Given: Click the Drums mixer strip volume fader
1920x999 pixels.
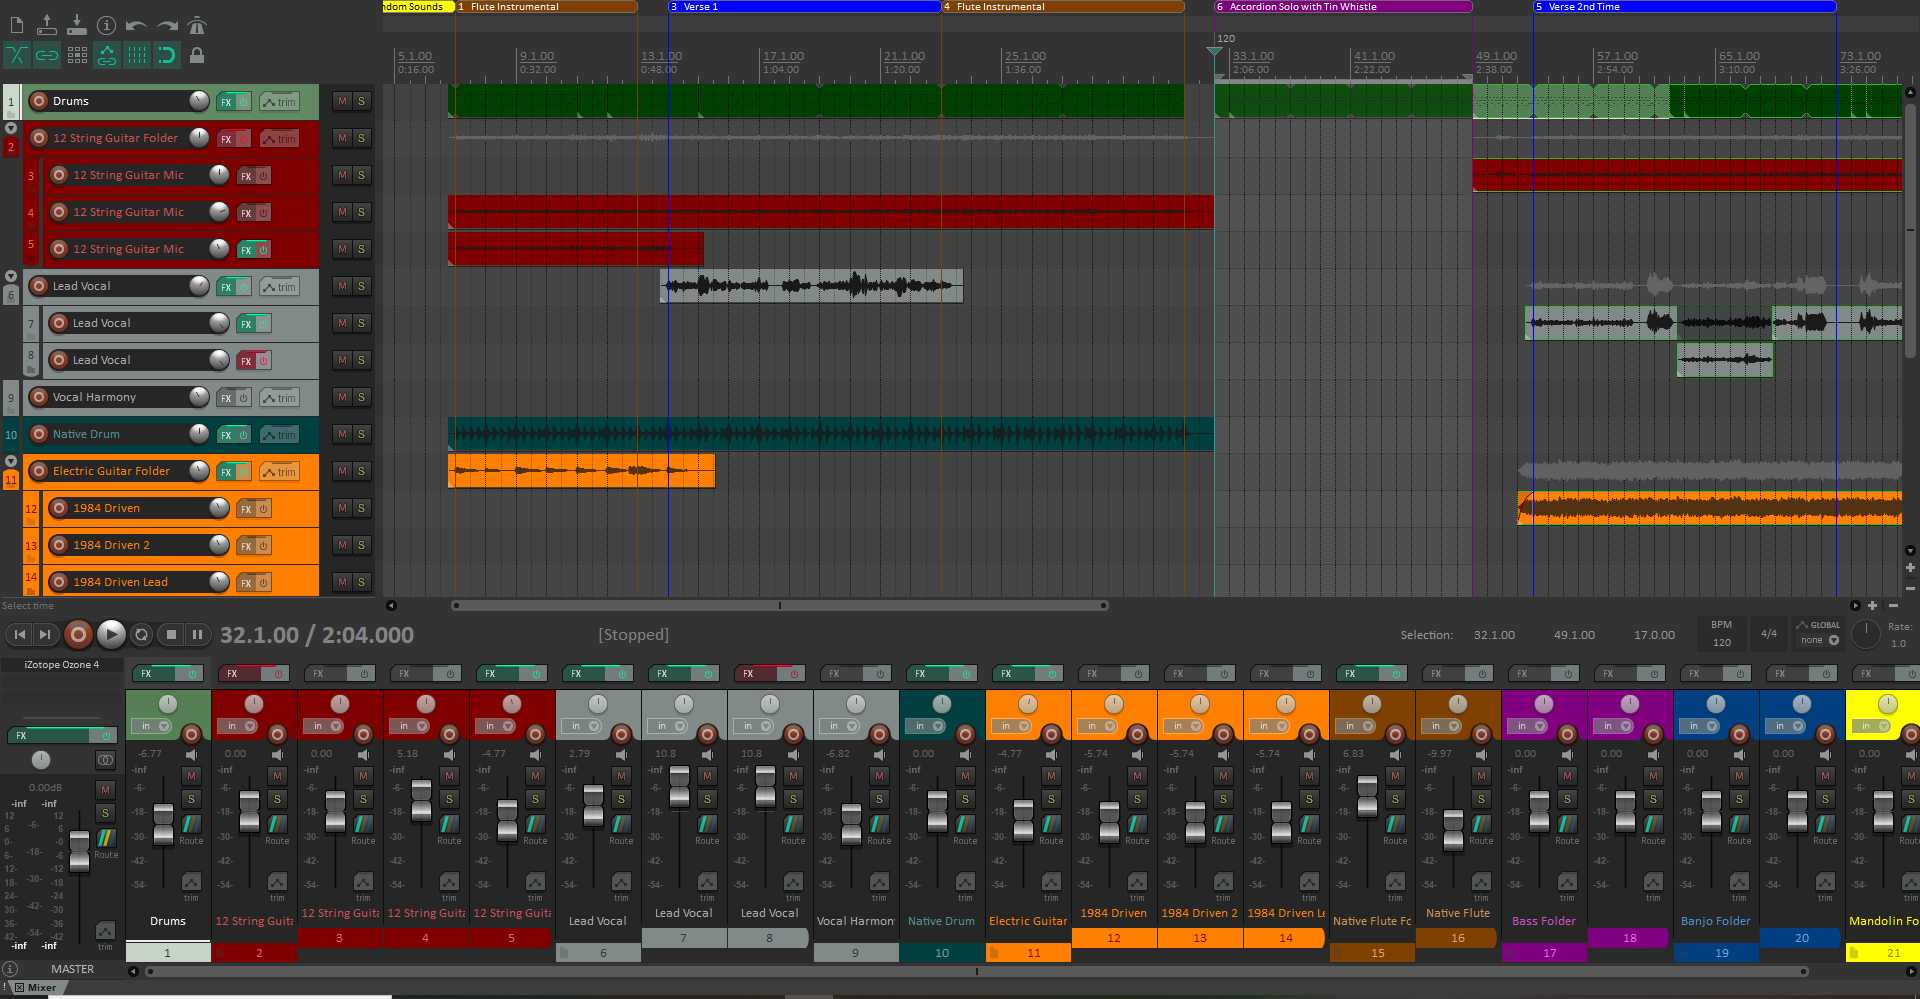Looking at the screenshot, I should tap(163, 823).
